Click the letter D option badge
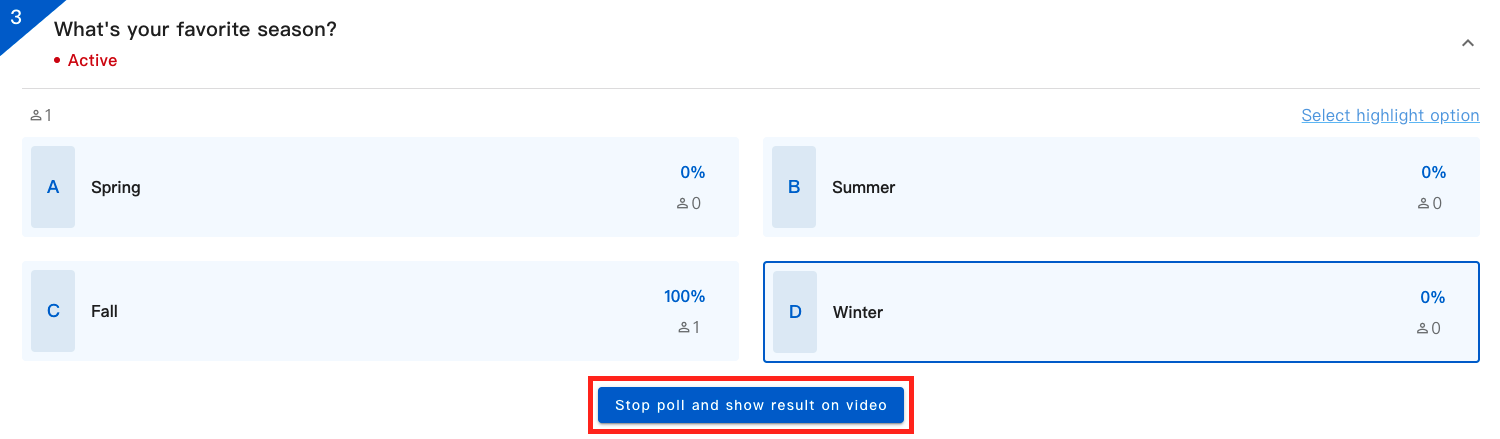1500x439 pixels. (x=795, y=312)
